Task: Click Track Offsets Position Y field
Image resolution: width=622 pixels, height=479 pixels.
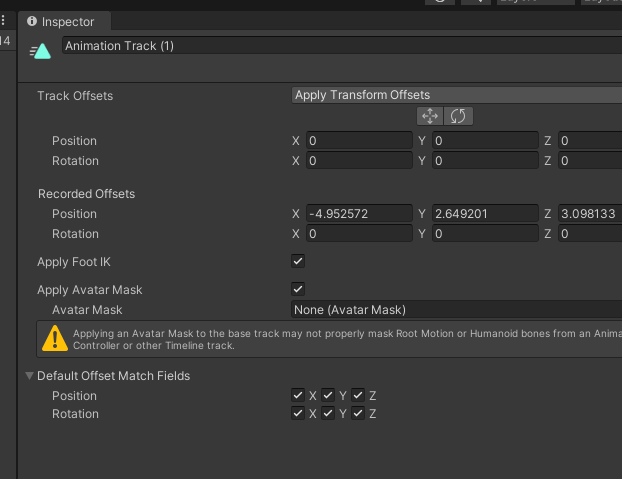Action: 484,141
